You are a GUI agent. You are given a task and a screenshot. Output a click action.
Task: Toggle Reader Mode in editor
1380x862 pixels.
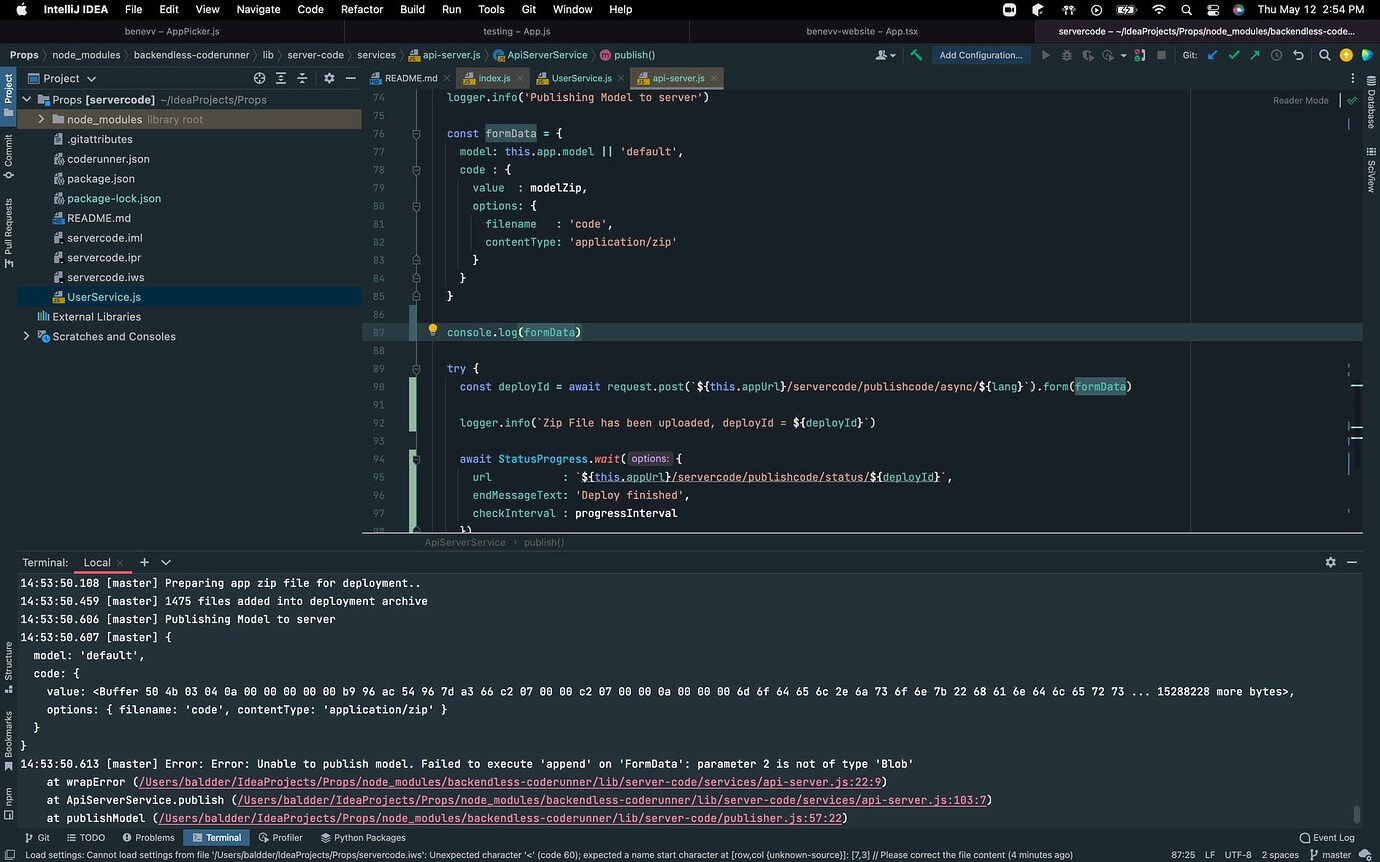(x=1300, y=100)
